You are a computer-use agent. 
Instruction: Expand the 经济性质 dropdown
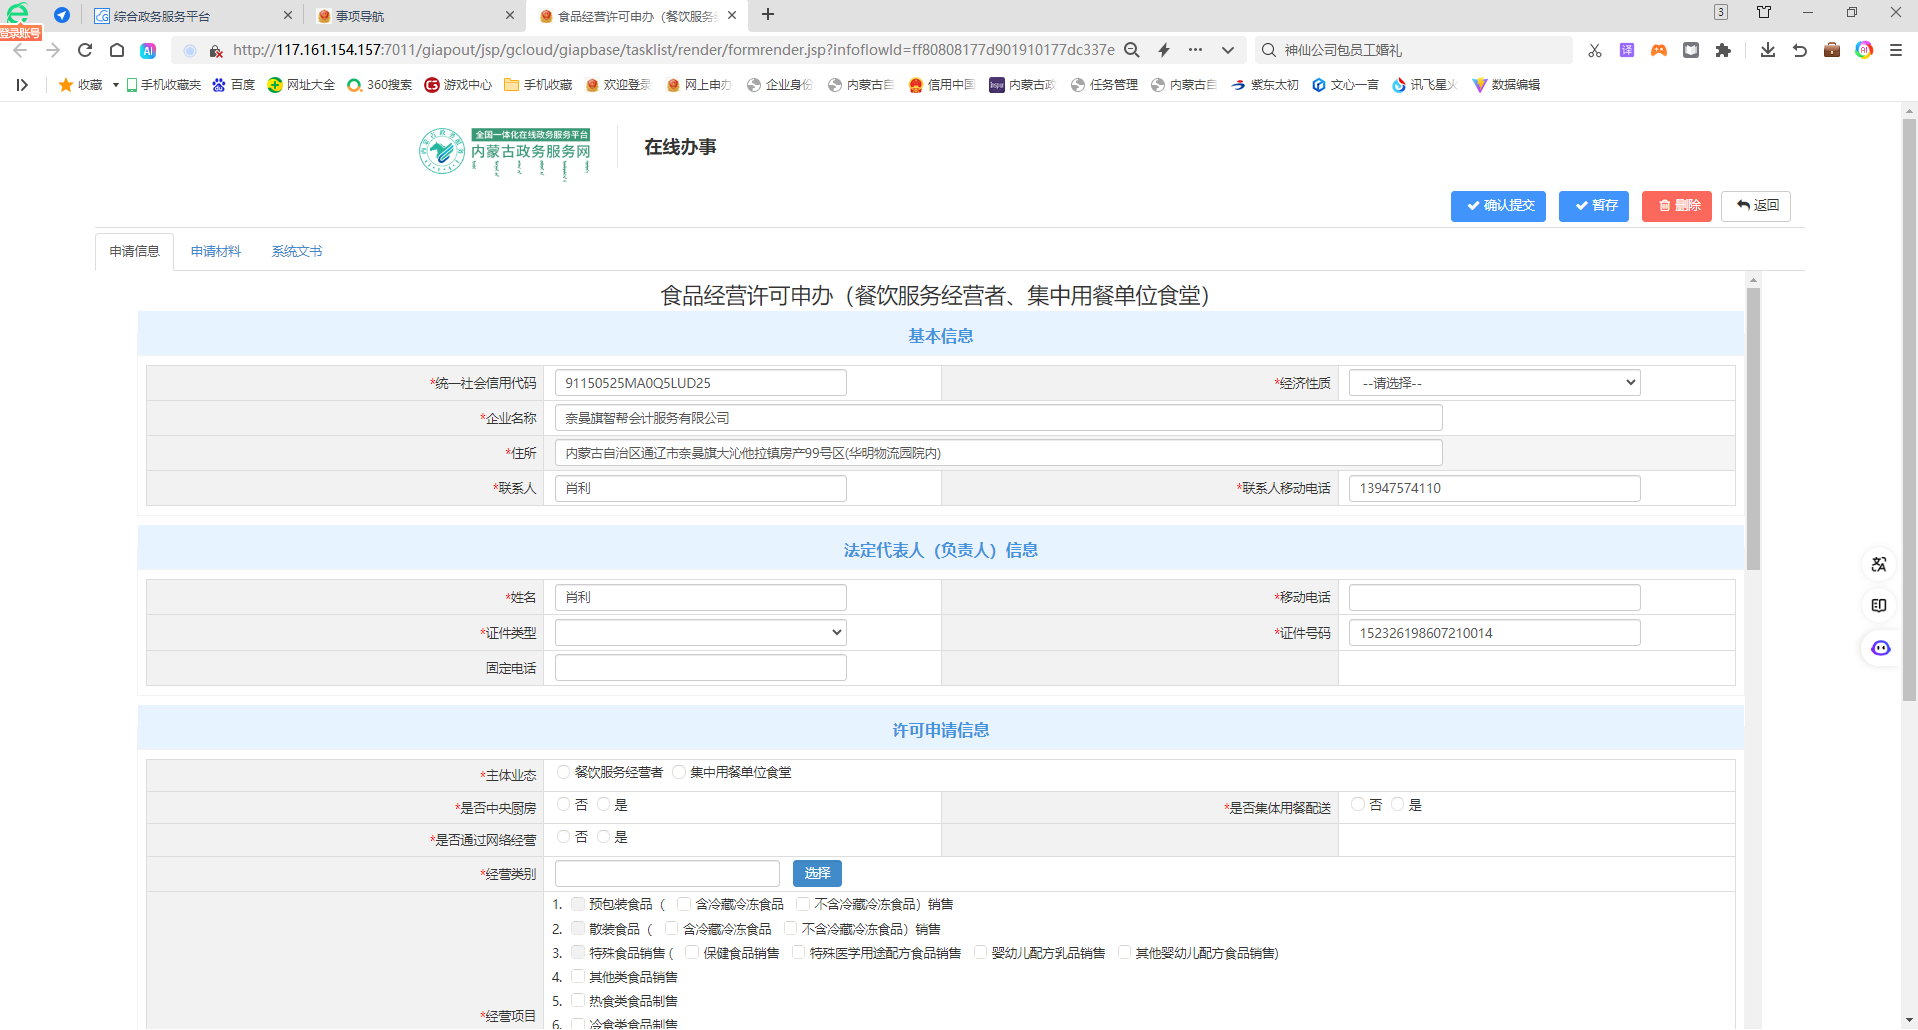point(1494,383)
